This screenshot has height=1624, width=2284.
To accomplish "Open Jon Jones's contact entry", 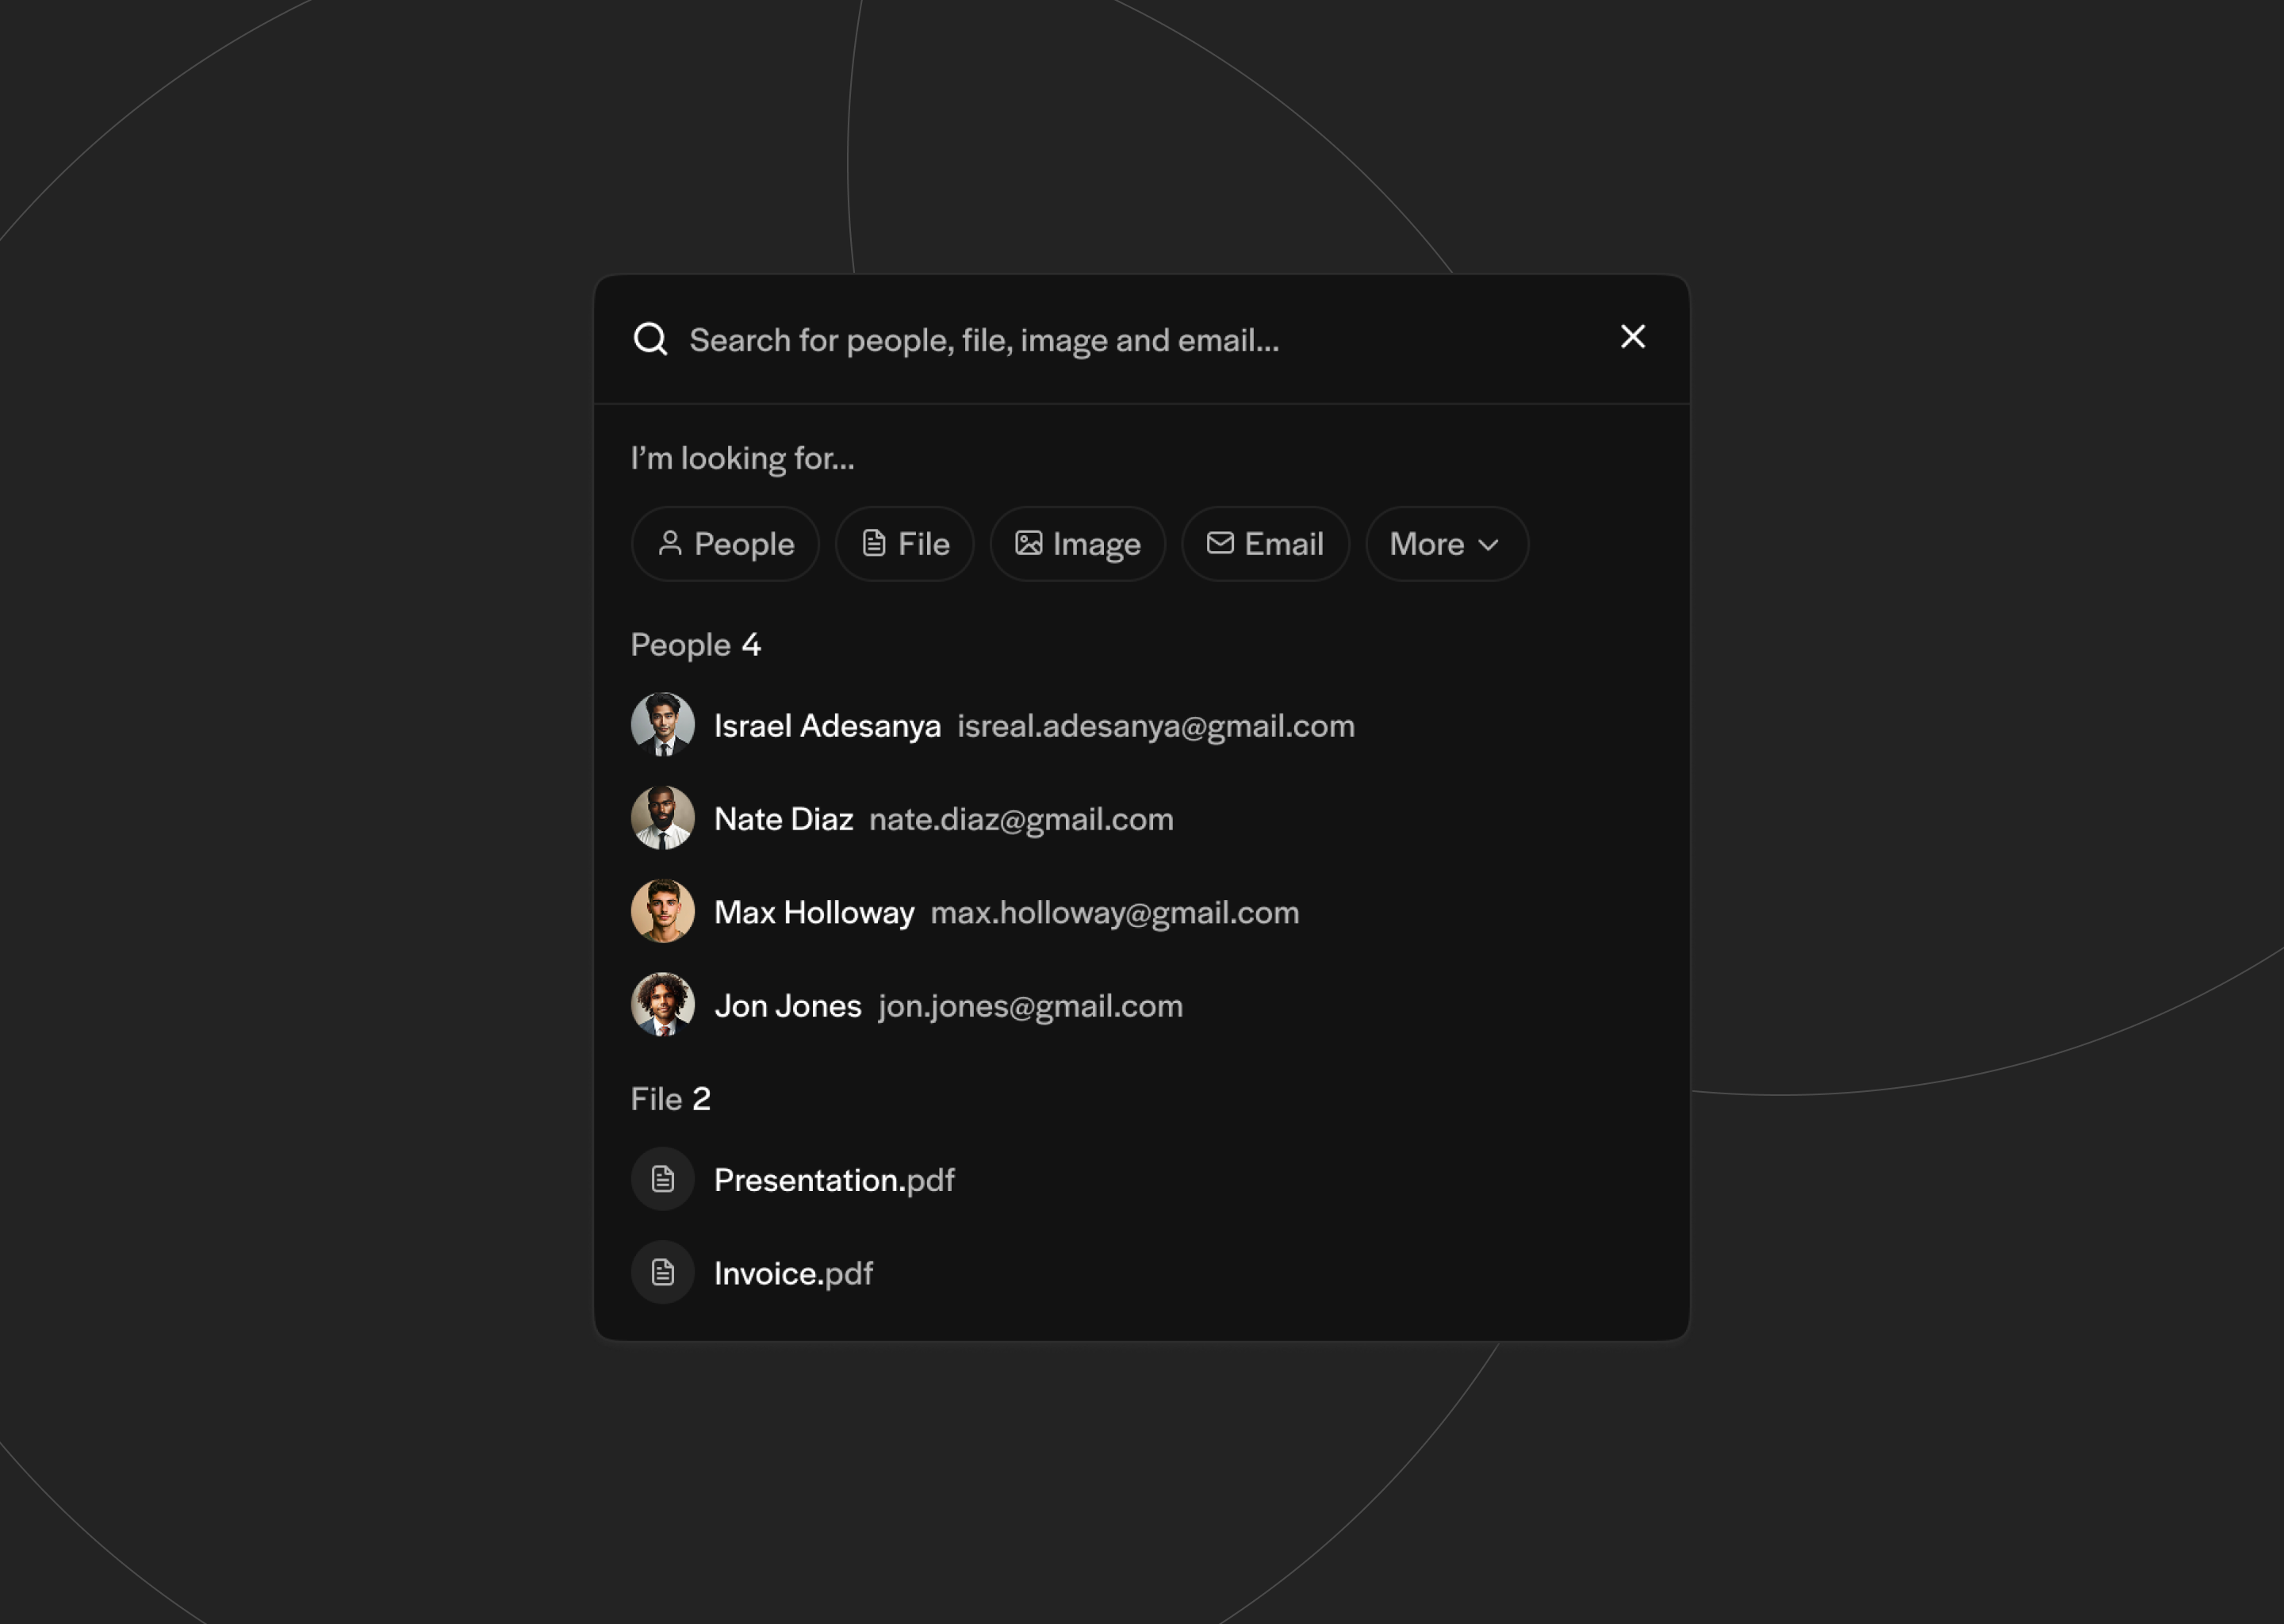I will click(x=787, y=1005).
